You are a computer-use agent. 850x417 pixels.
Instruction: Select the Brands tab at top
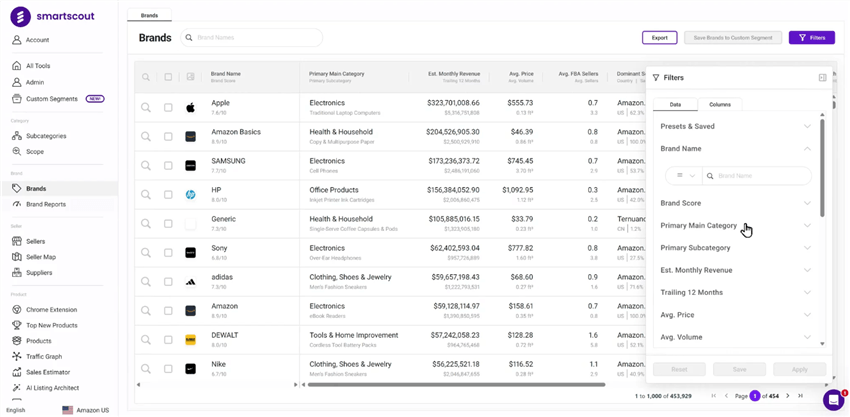149,15
